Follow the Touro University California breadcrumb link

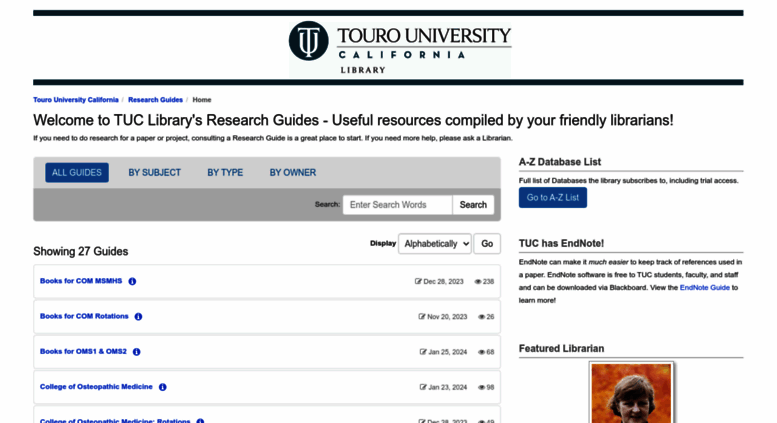[x=76, y=100]
